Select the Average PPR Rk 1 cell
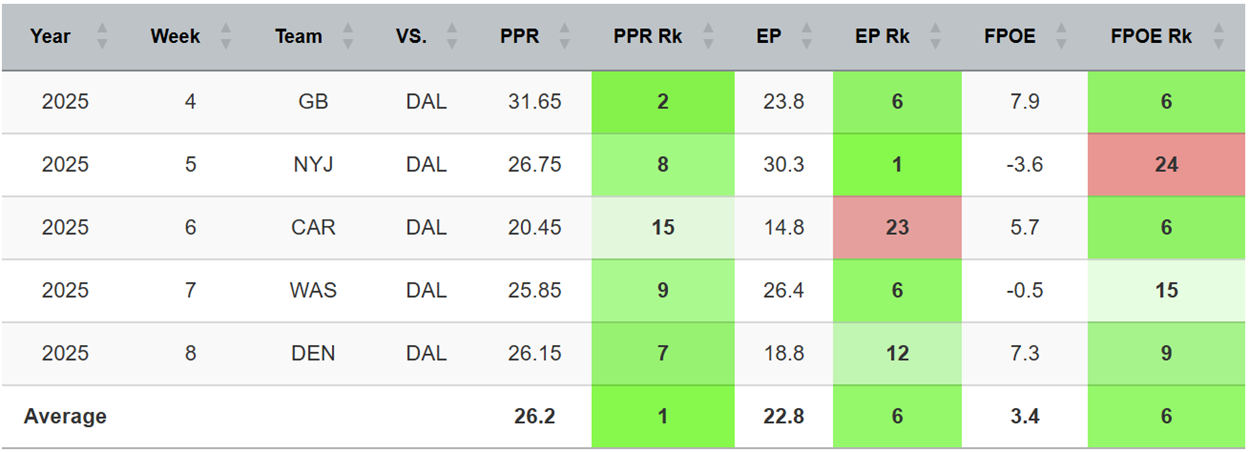 [x=663, y=416]
